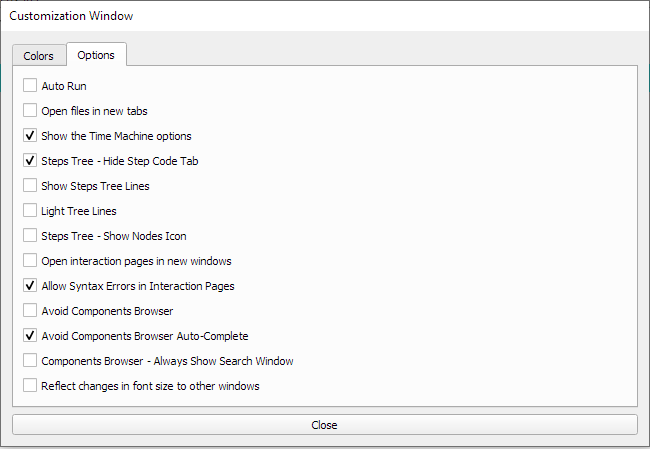Enable Components Browser - Always Show Search Window
Viewport: 650px width, 449px height.
point(30,361)
